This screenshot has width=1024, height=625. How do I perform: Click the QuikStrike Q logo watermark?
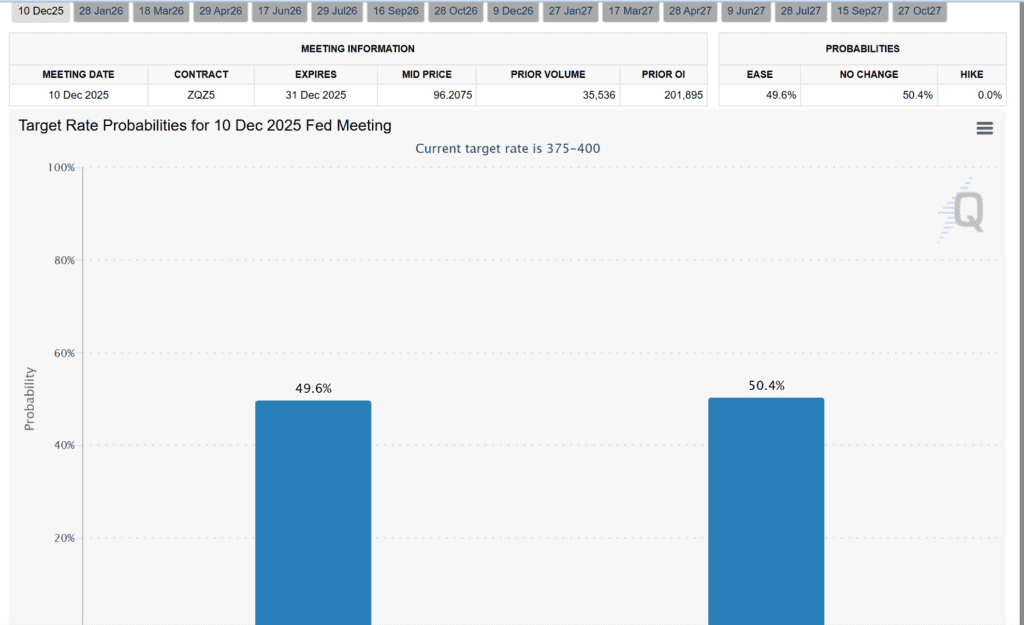point(964,212)
